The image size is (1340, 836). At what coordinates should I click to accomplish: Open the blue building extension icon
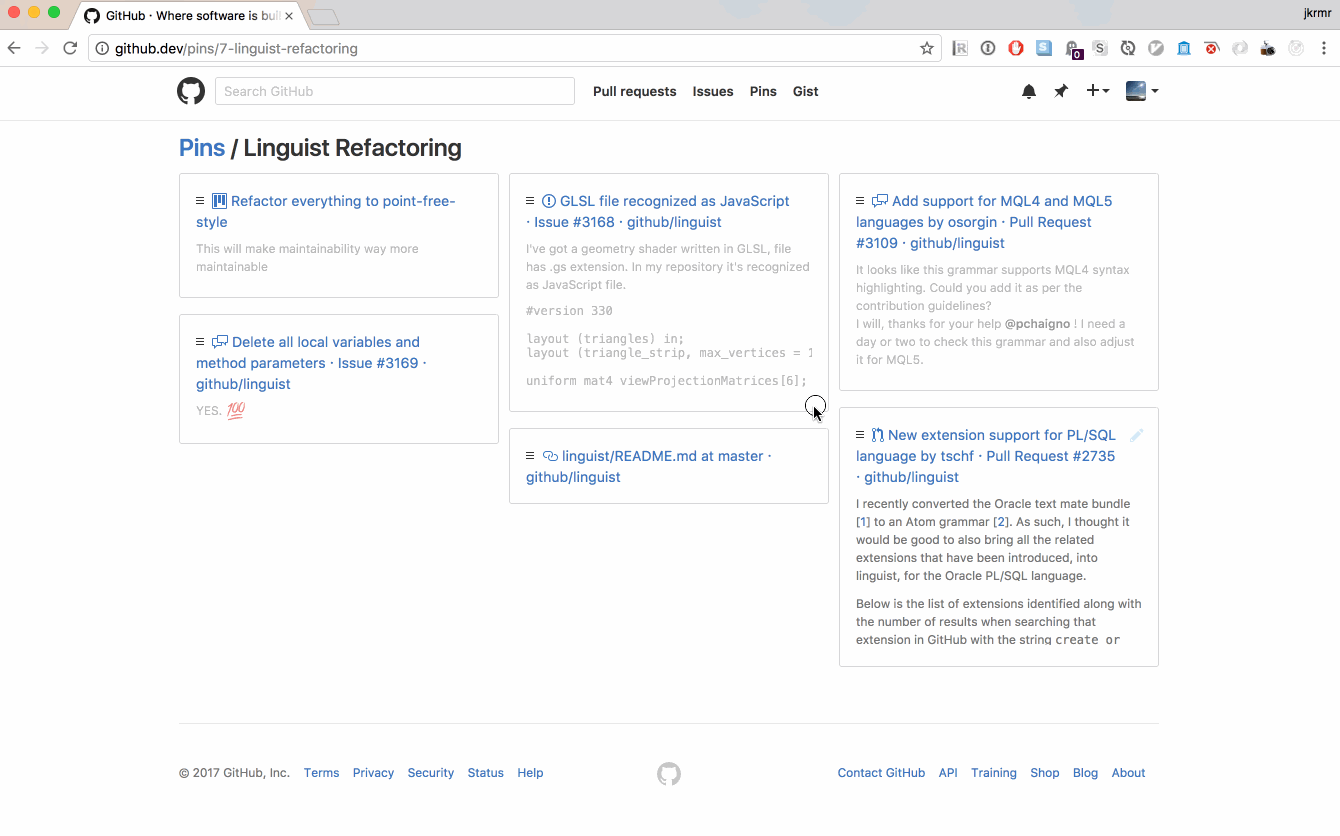1184,48
